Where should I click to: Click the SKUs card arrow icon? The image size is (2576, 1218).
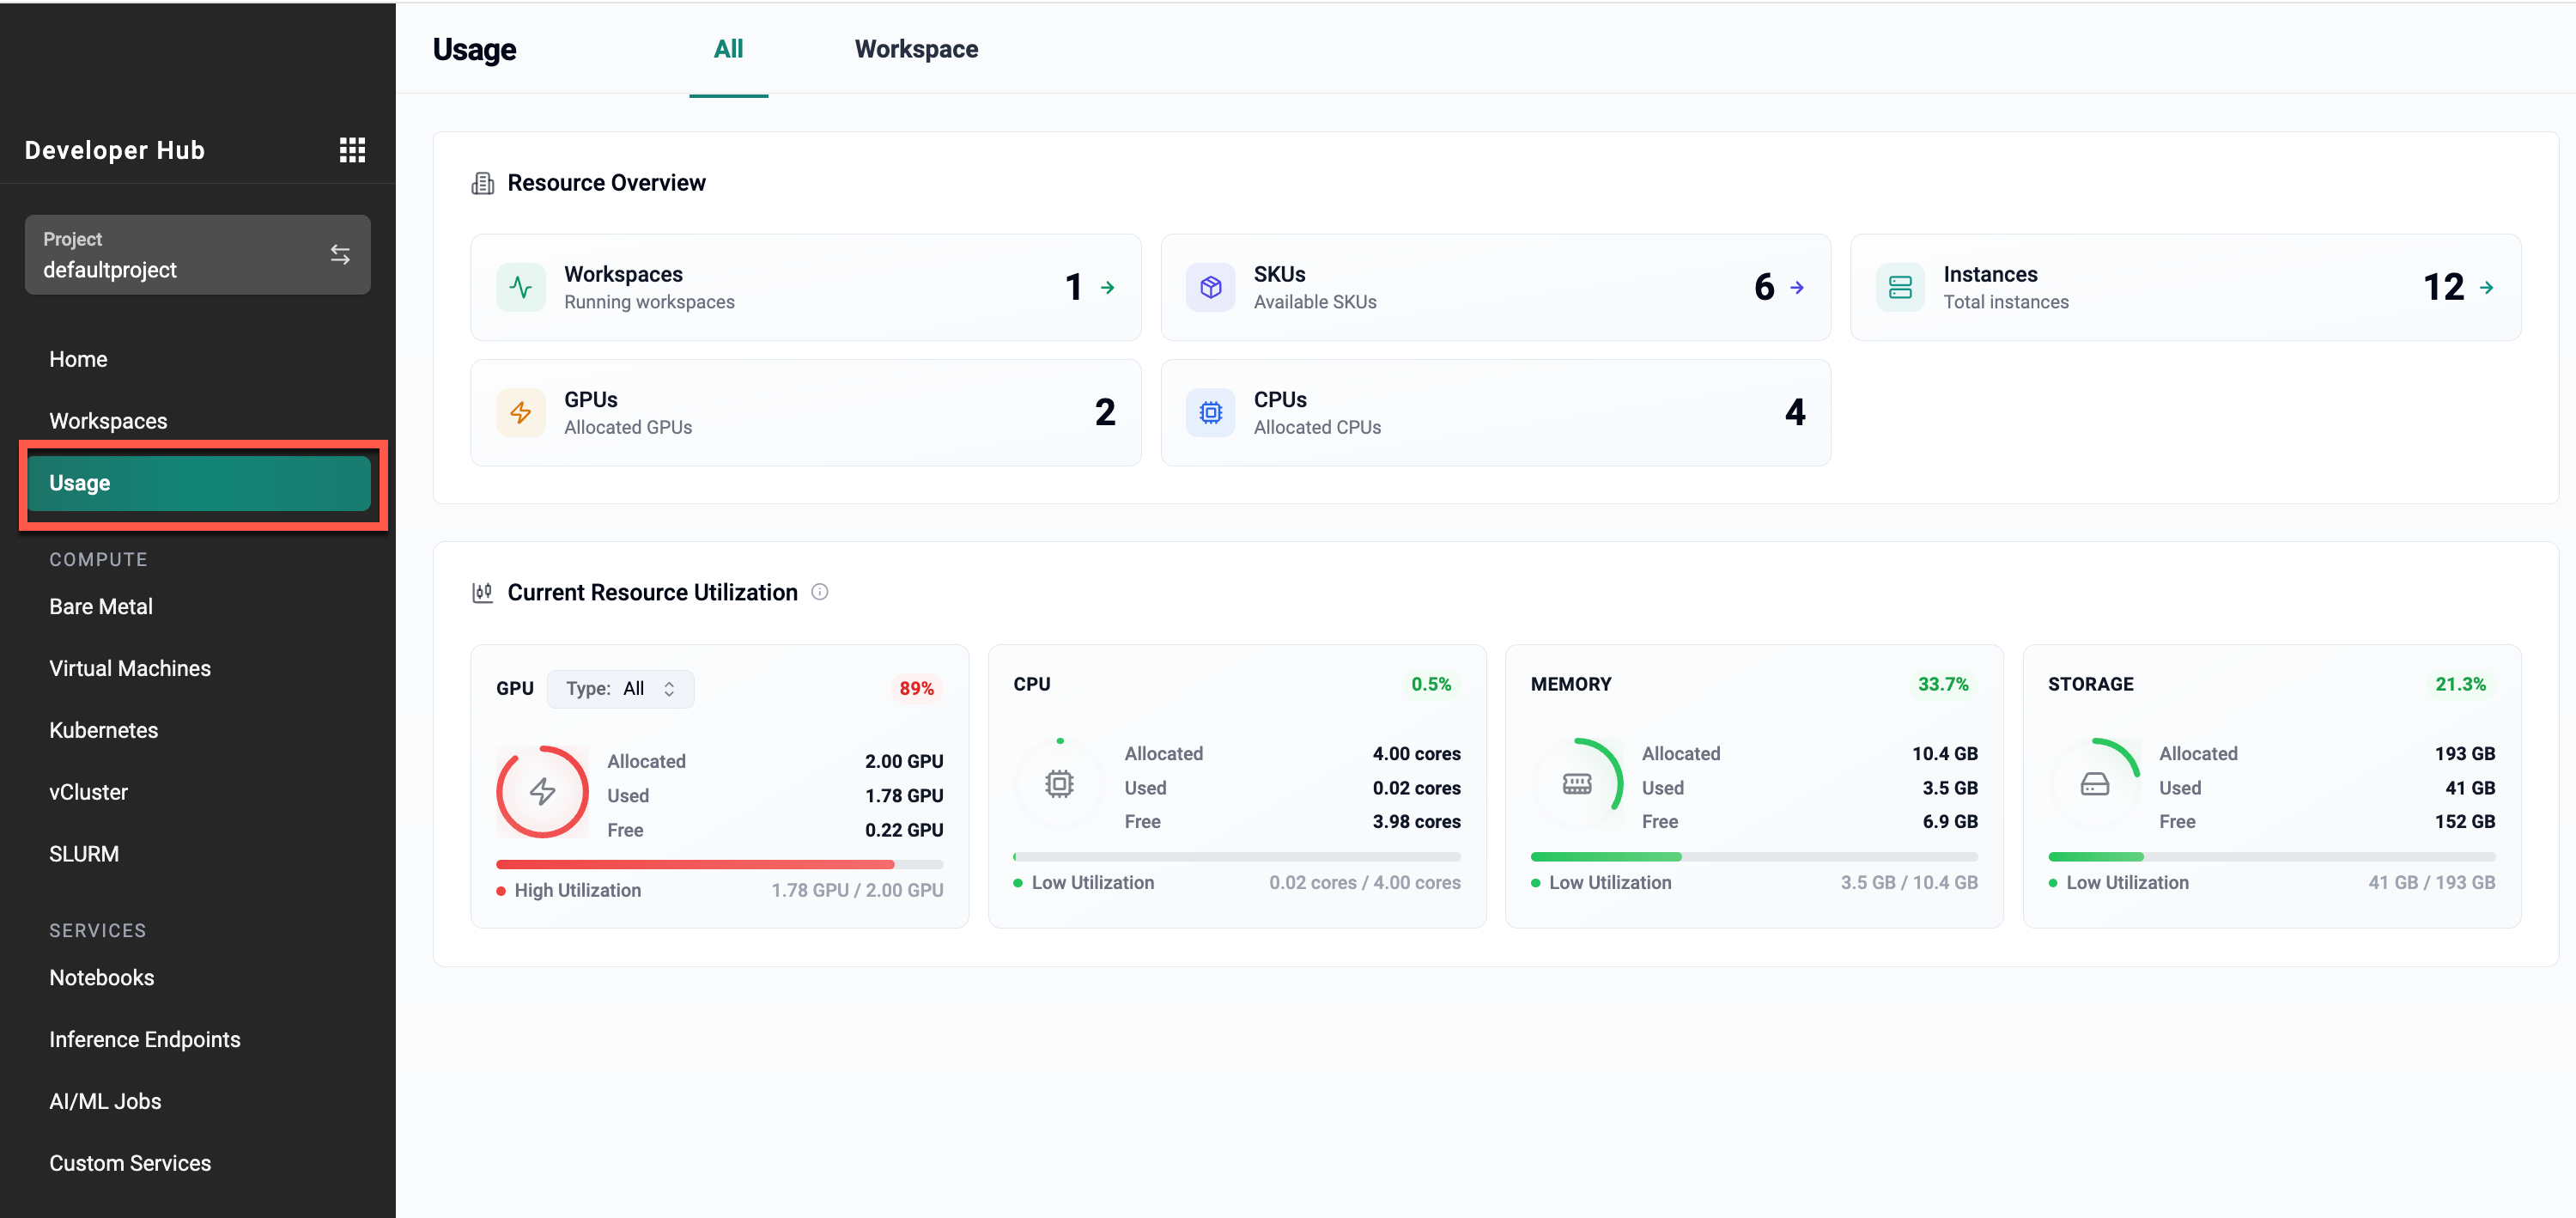coord(1796,288)
